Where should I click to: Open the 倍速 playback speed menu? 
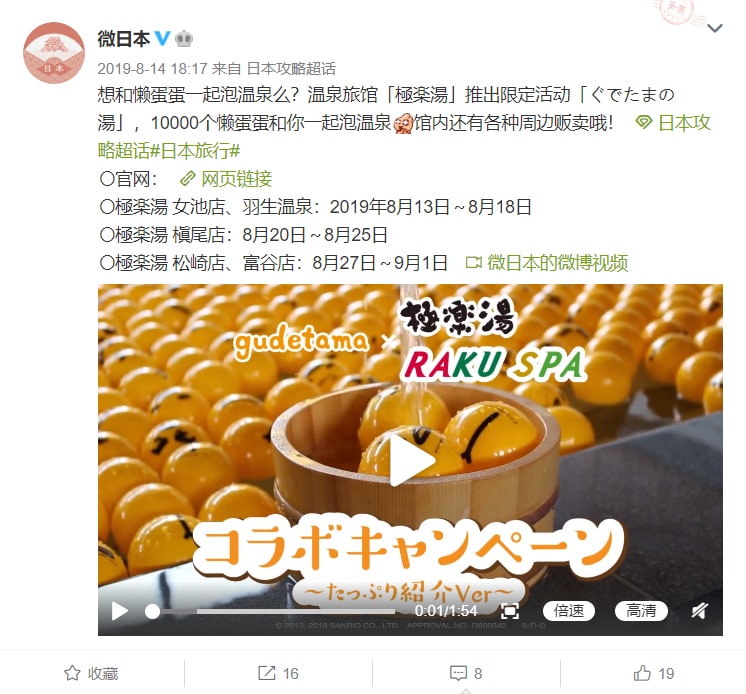coord(569,611)
